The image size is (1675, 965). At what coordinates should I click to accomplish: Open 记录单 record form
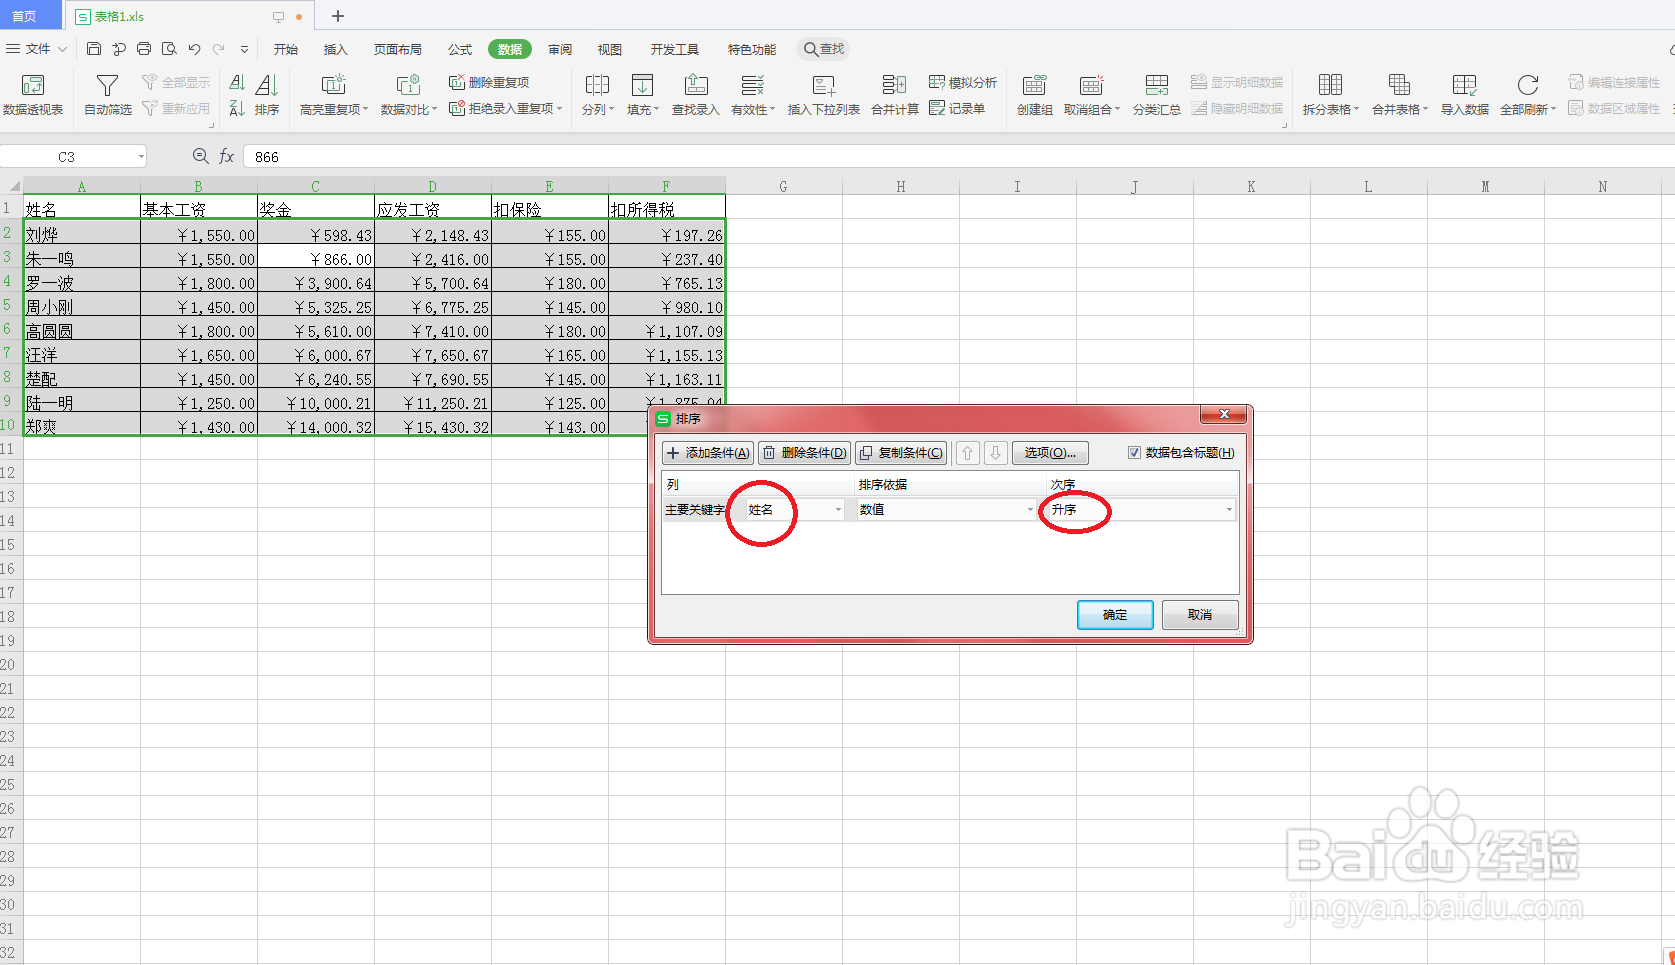pos(957,108)
